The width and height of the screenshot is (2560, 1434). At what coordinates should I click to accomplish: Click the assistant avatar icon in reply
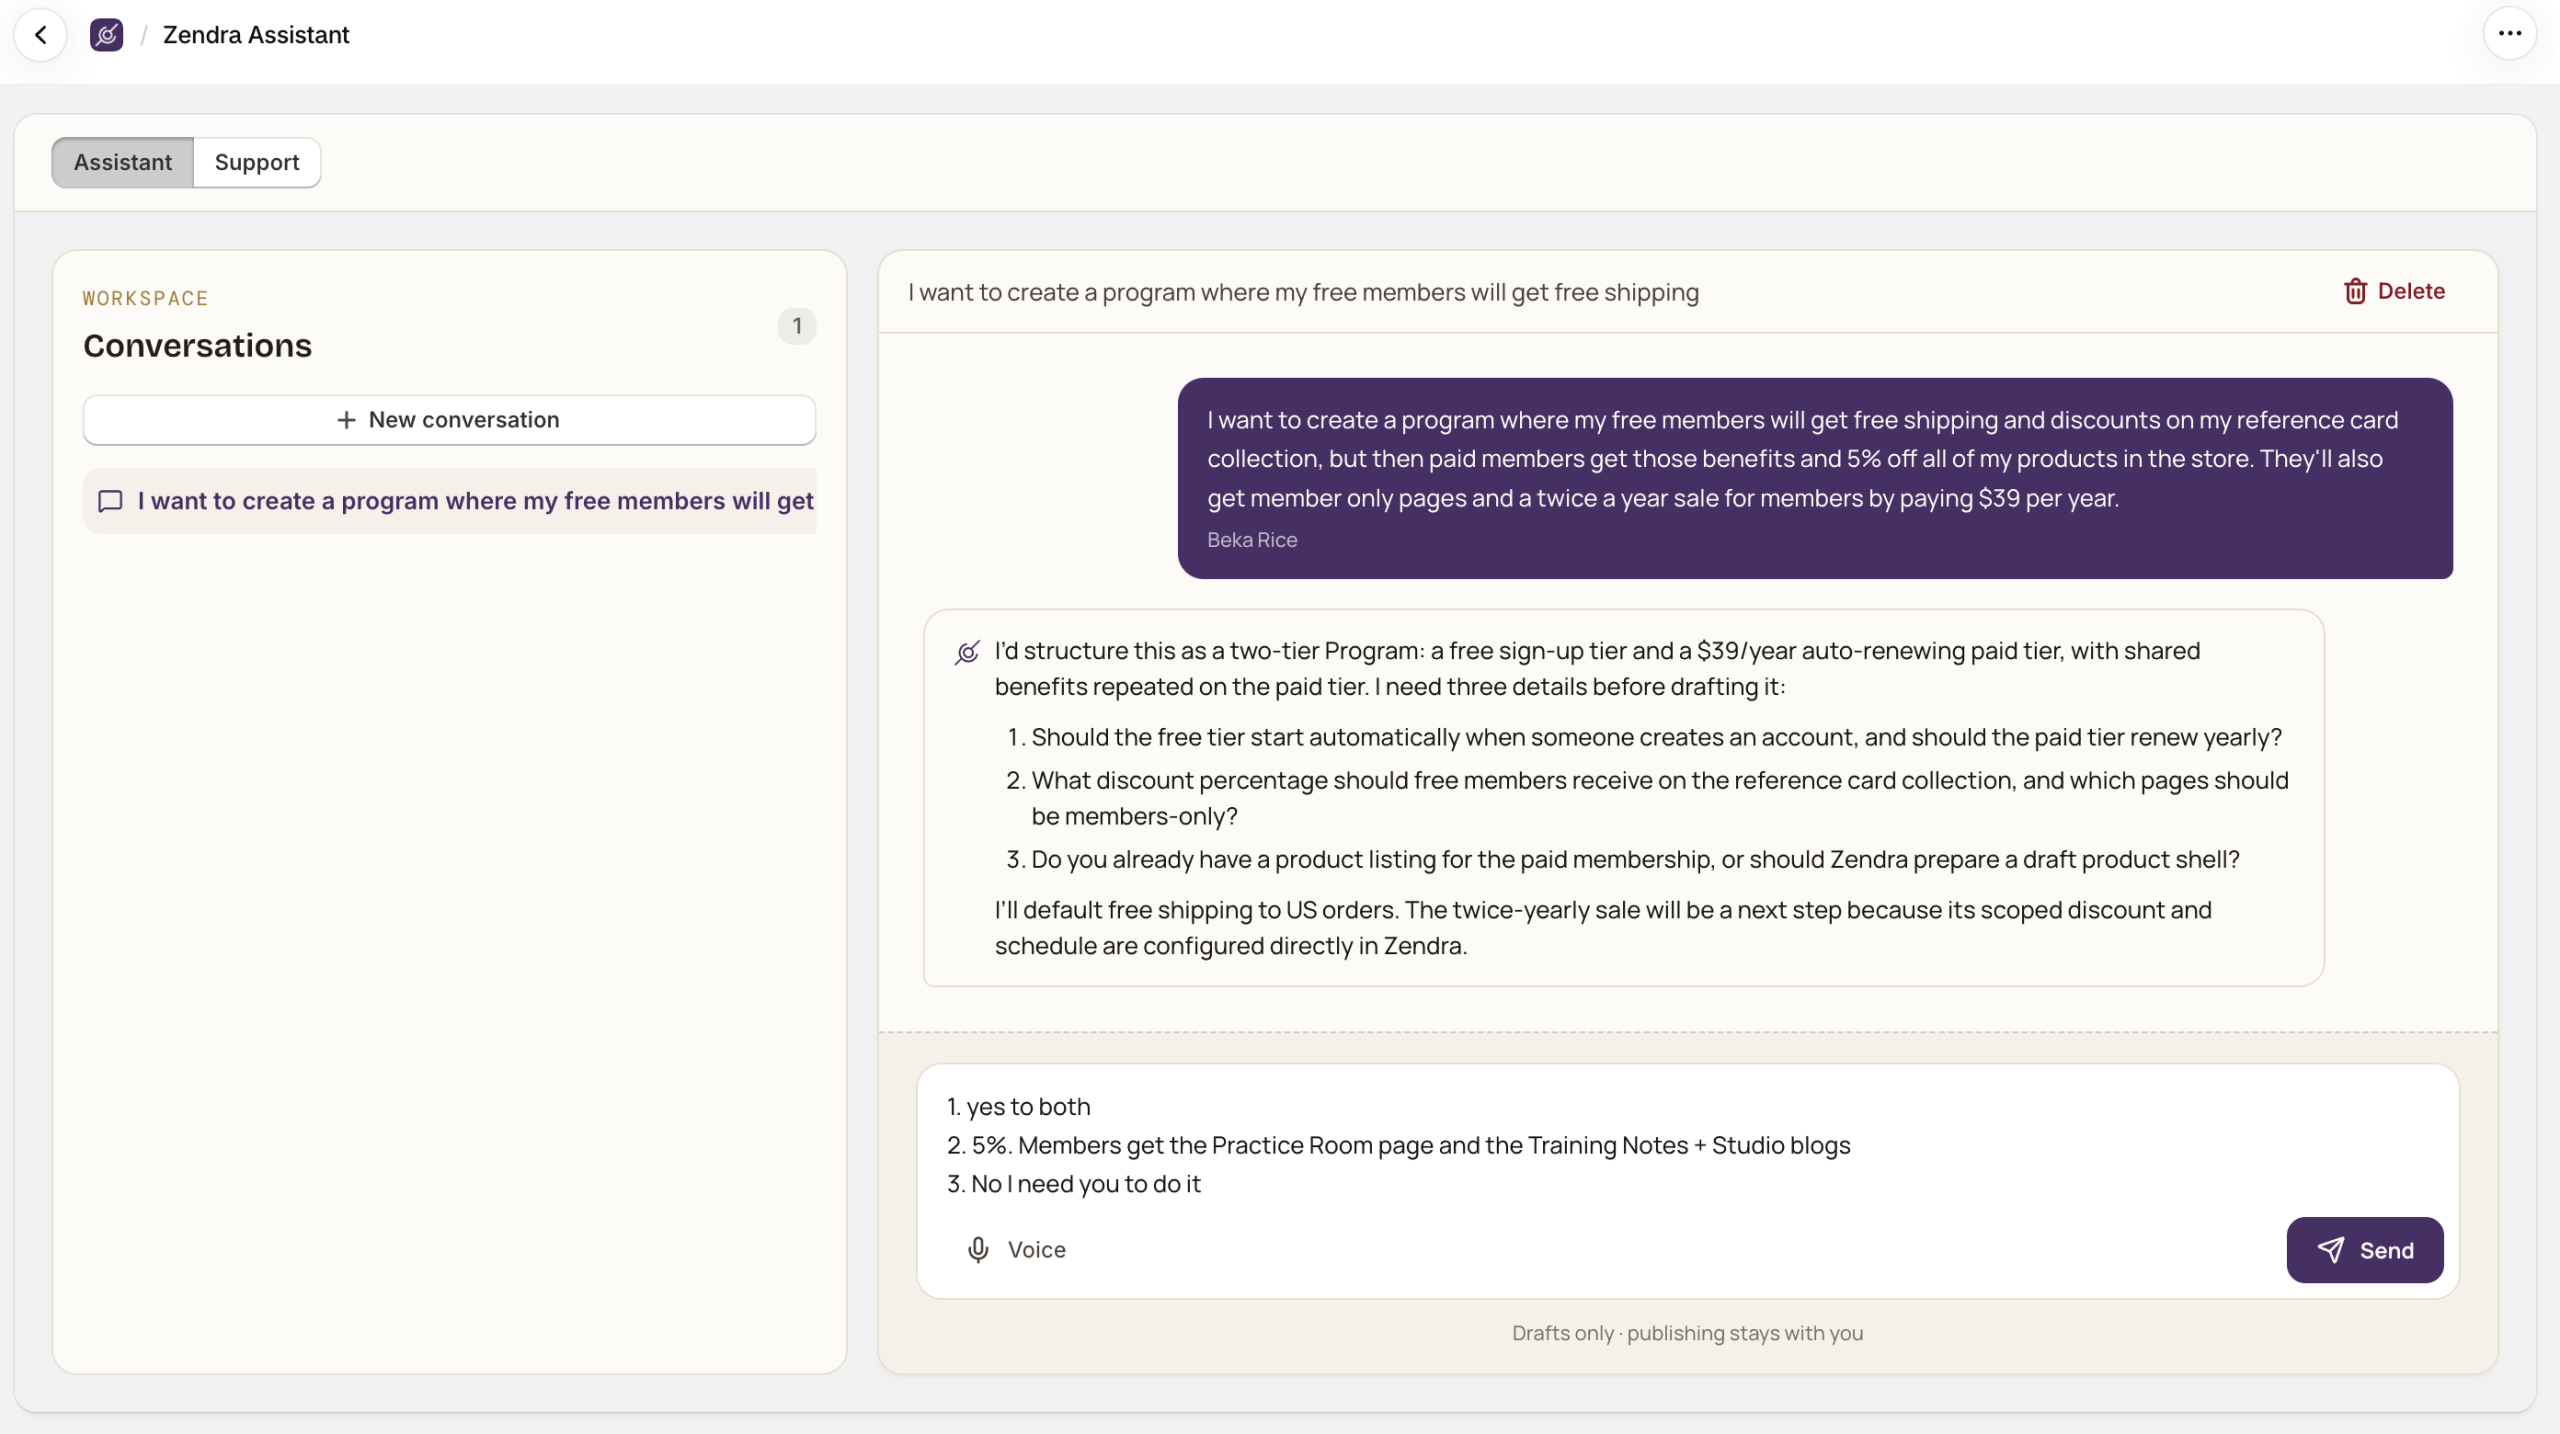click(967, 653)
